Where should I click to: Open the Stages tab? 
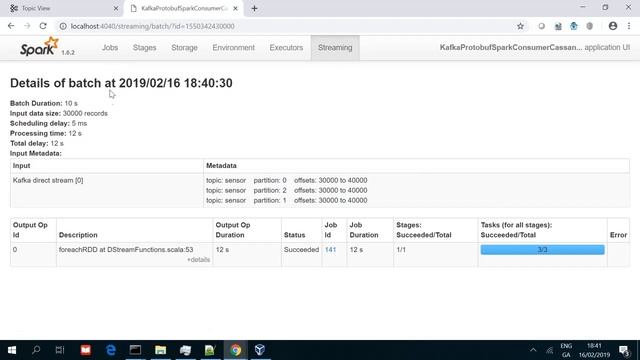(144, 48)
